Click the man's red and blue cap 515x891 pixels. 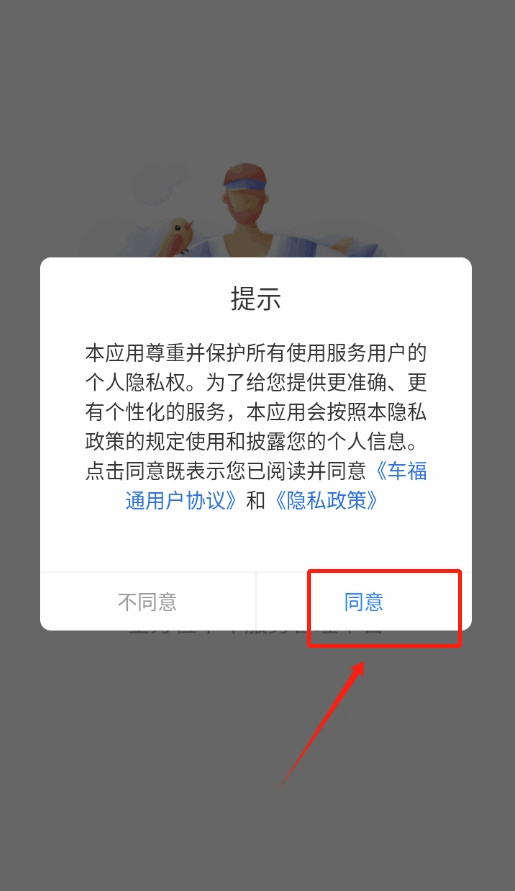pyautogui.click(x=246, y=176)
